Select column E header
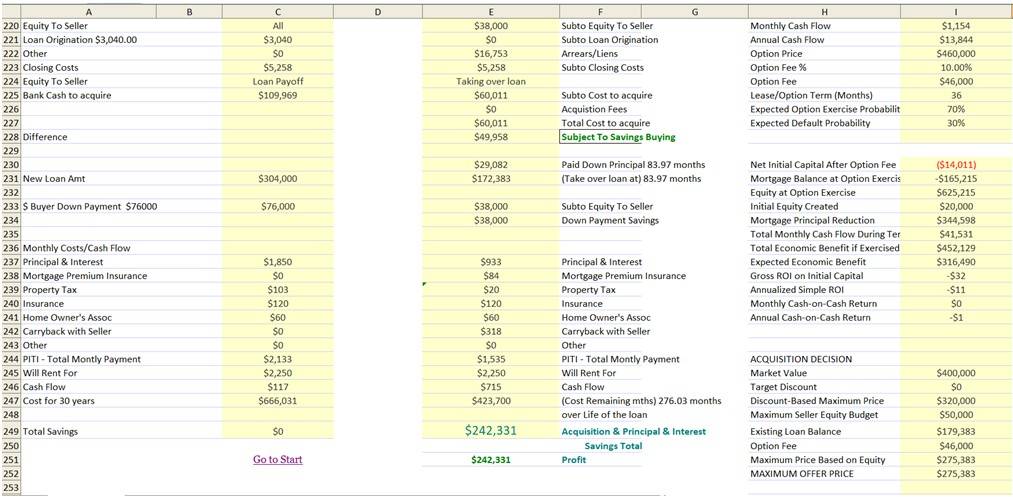Viewport: 1013px width, 497px height. [x=491, y=11]
